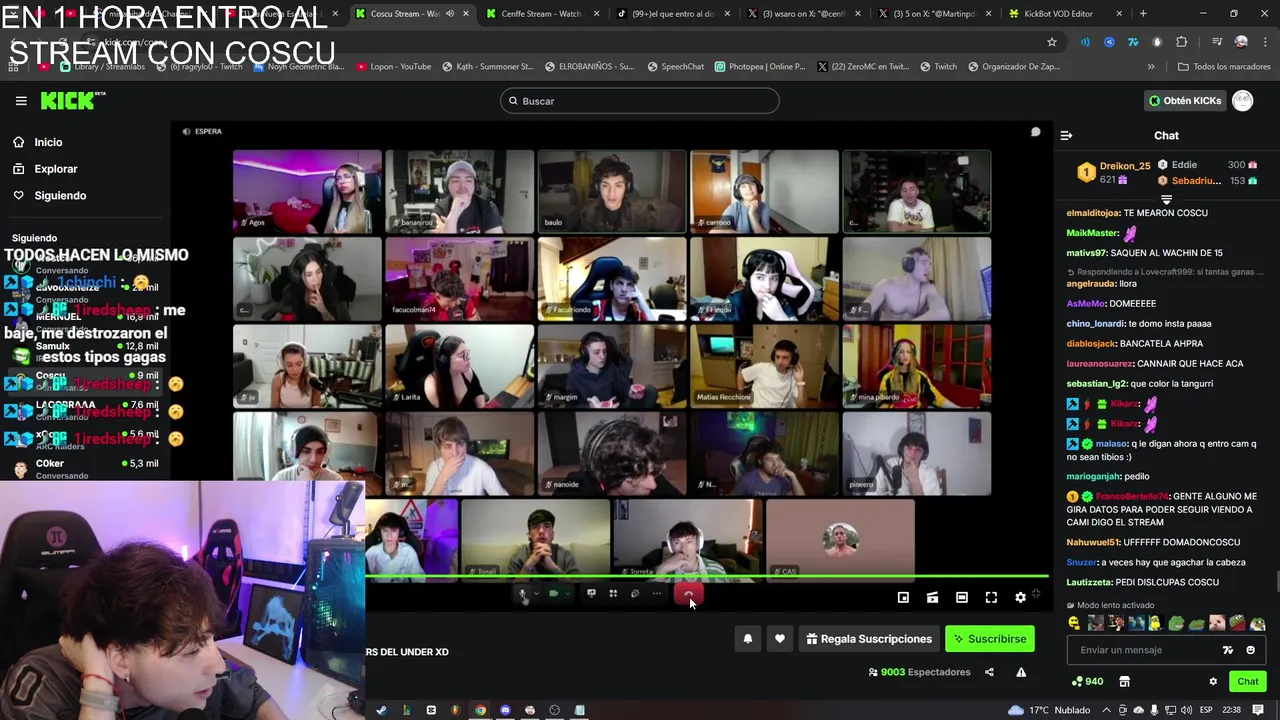
Task: Open the Chrome three-dot menu
Action: tap(1265, 42)
